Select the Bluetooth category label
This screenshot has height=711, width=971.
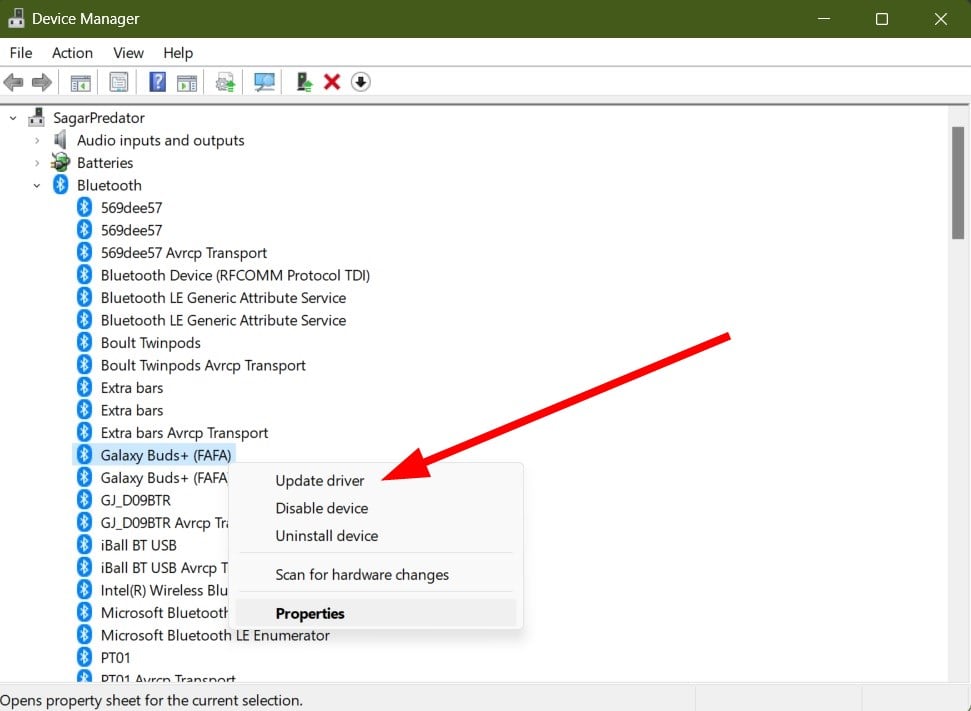tap(109, 185)
